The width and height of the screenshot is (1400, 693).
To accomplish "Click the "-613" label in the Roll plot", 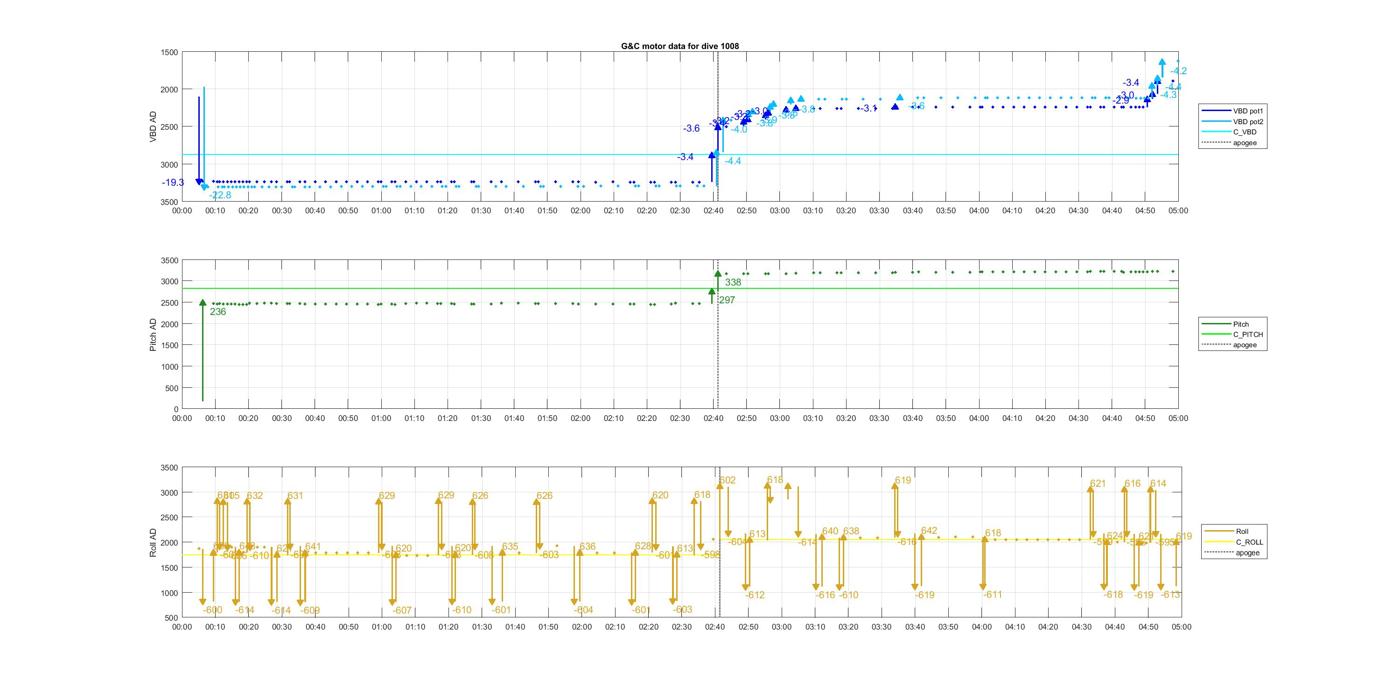I will (x=1171, y=595).
